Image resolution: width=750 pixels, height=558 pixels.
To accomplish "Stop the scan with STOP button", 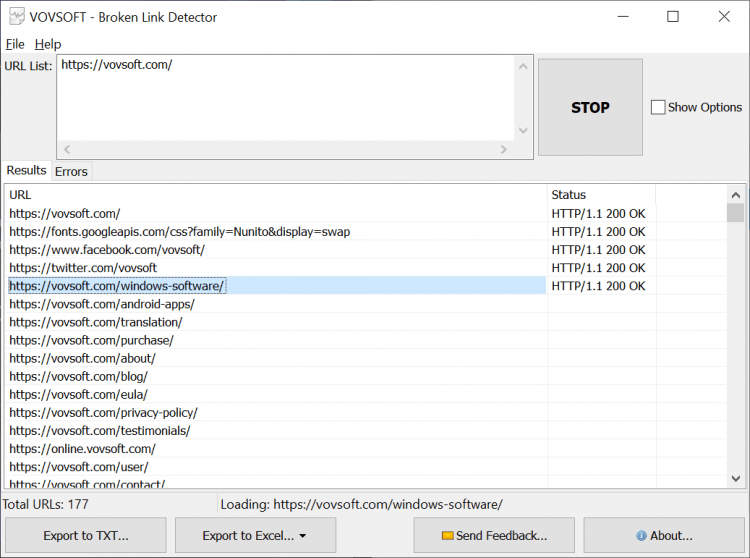I will pos(590,107).
